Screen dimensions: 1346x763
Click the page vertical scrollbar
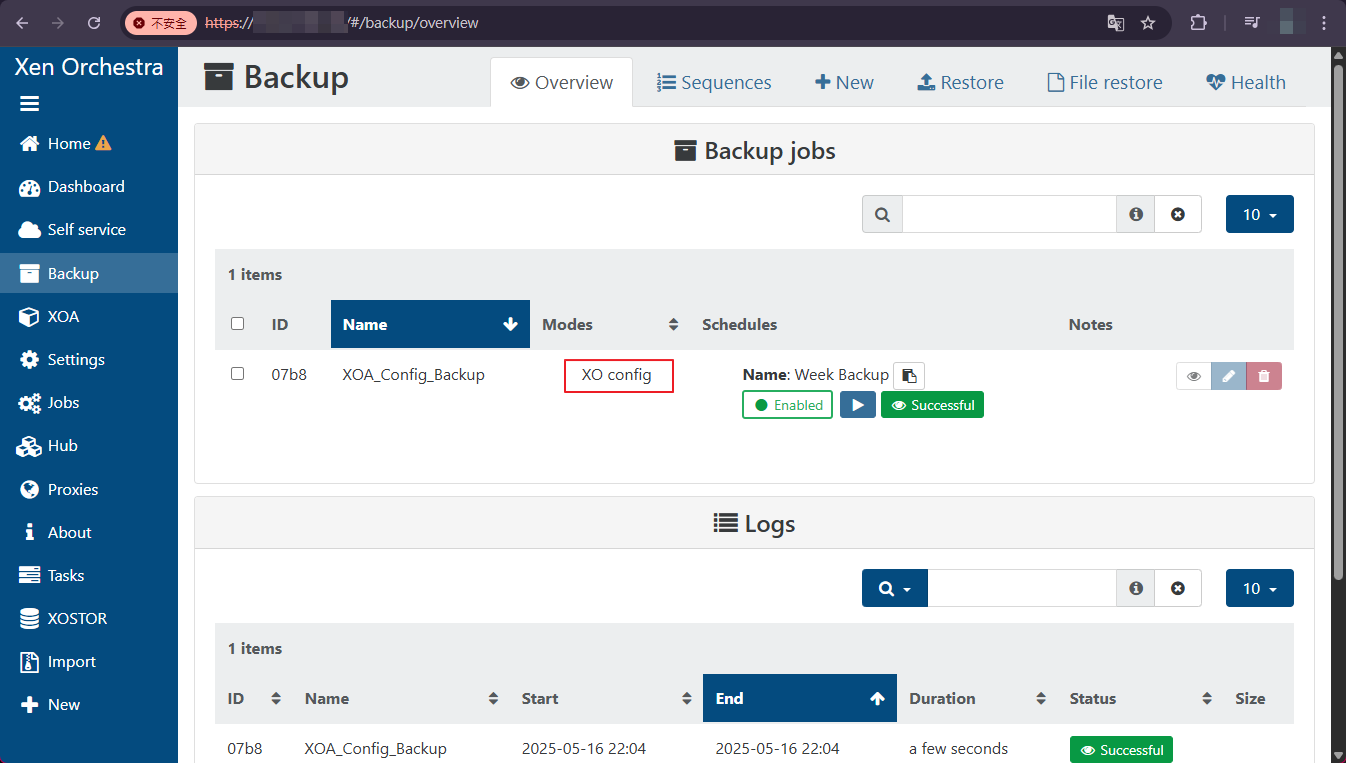pos(1338,320)
